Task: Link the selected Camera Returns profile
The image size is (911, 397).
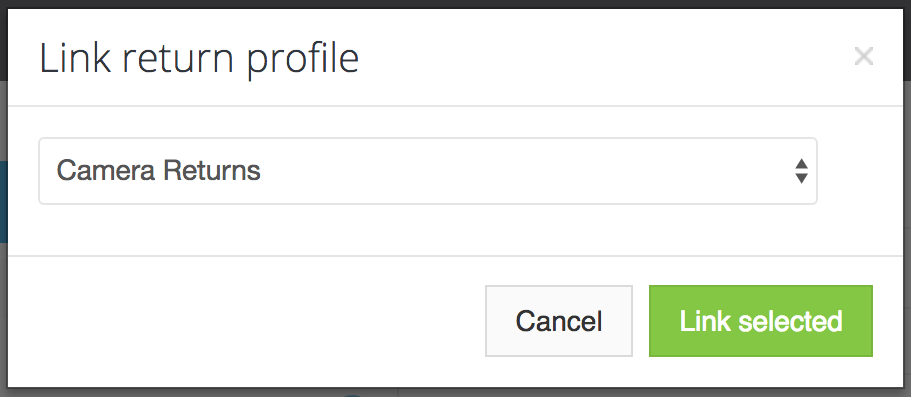Action: [x=761, y=321]
